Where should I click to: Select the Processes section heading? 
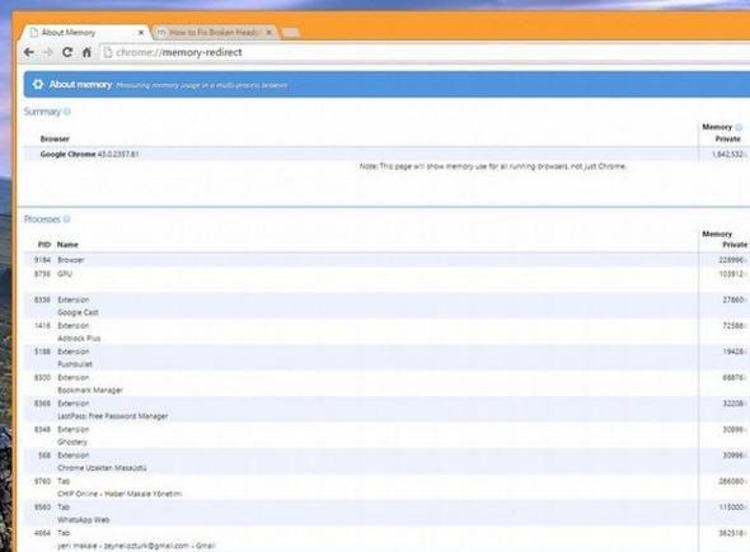[x=42, y=219]
